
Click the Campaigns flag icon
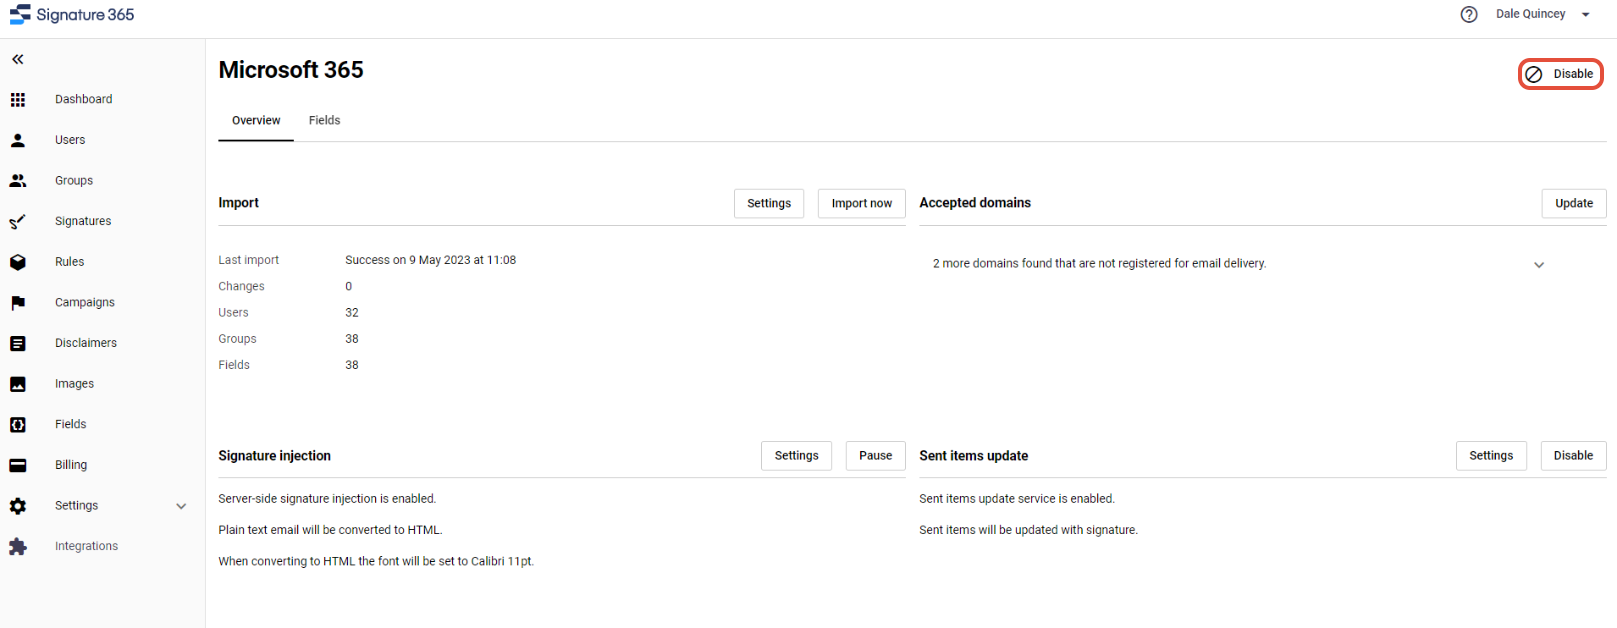click(18, 302)
